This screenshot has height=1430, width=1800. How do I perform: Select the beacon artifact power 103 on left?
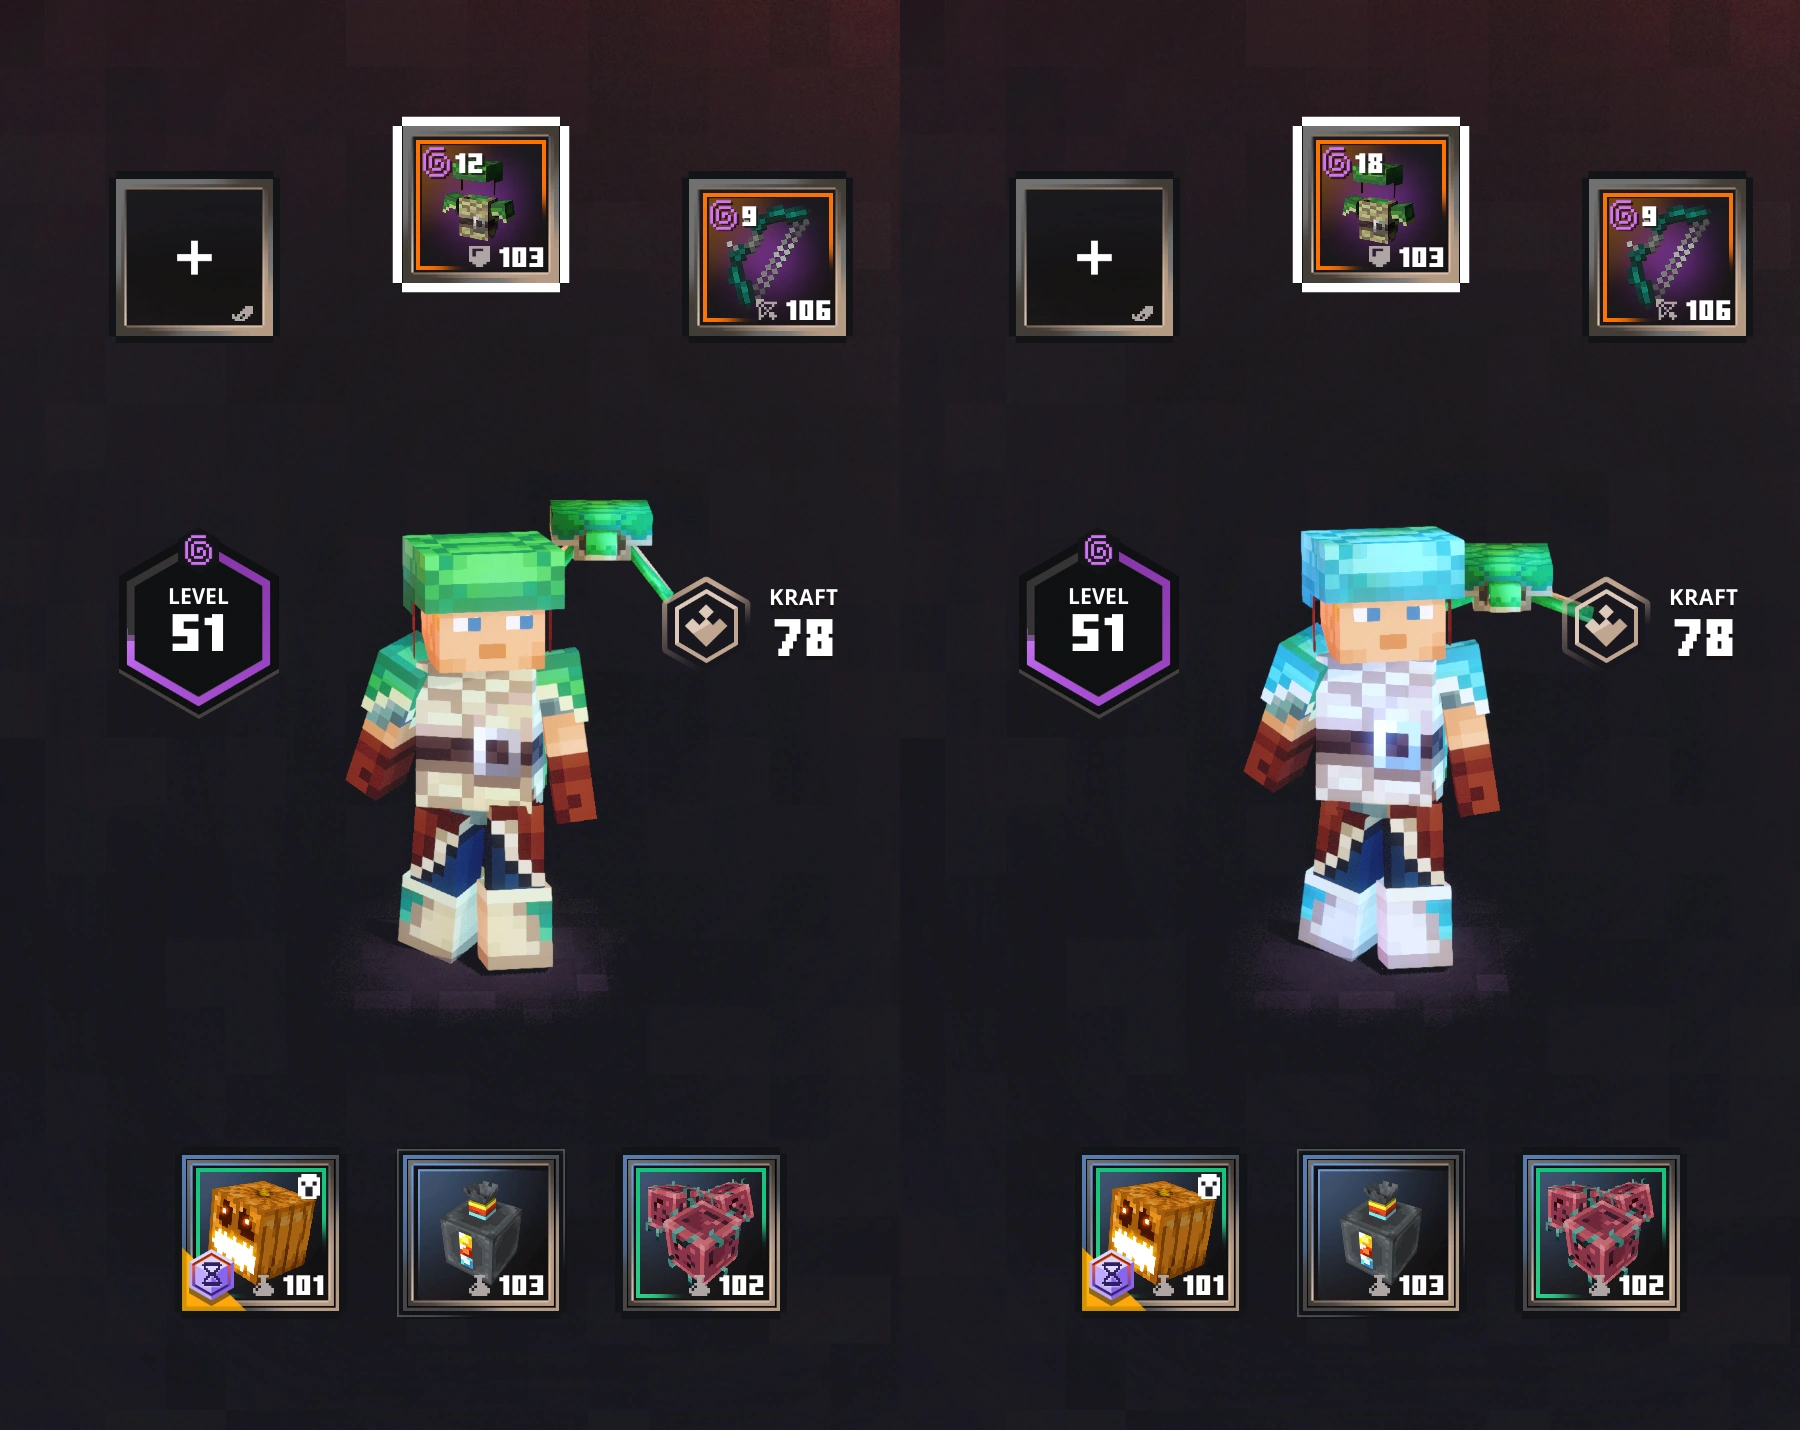tap(481, 1233)
